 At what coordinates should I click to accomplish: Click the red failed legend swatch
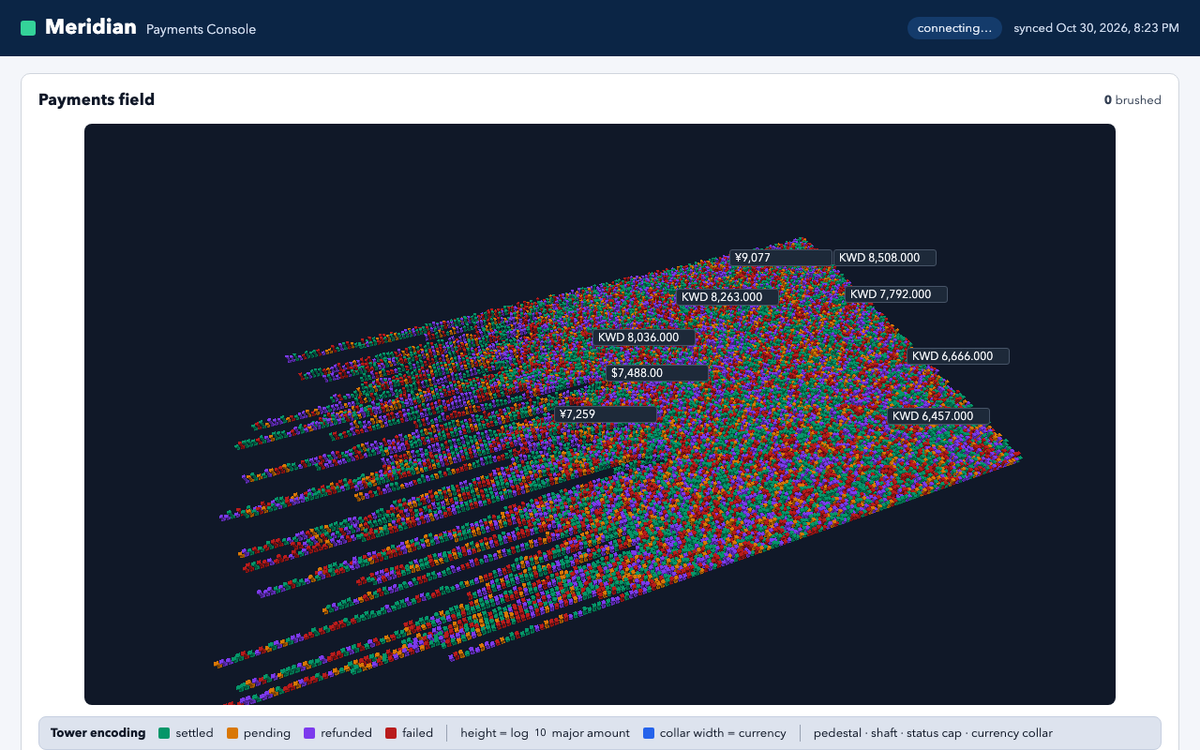pyautogui.click(x=391, y=733)
